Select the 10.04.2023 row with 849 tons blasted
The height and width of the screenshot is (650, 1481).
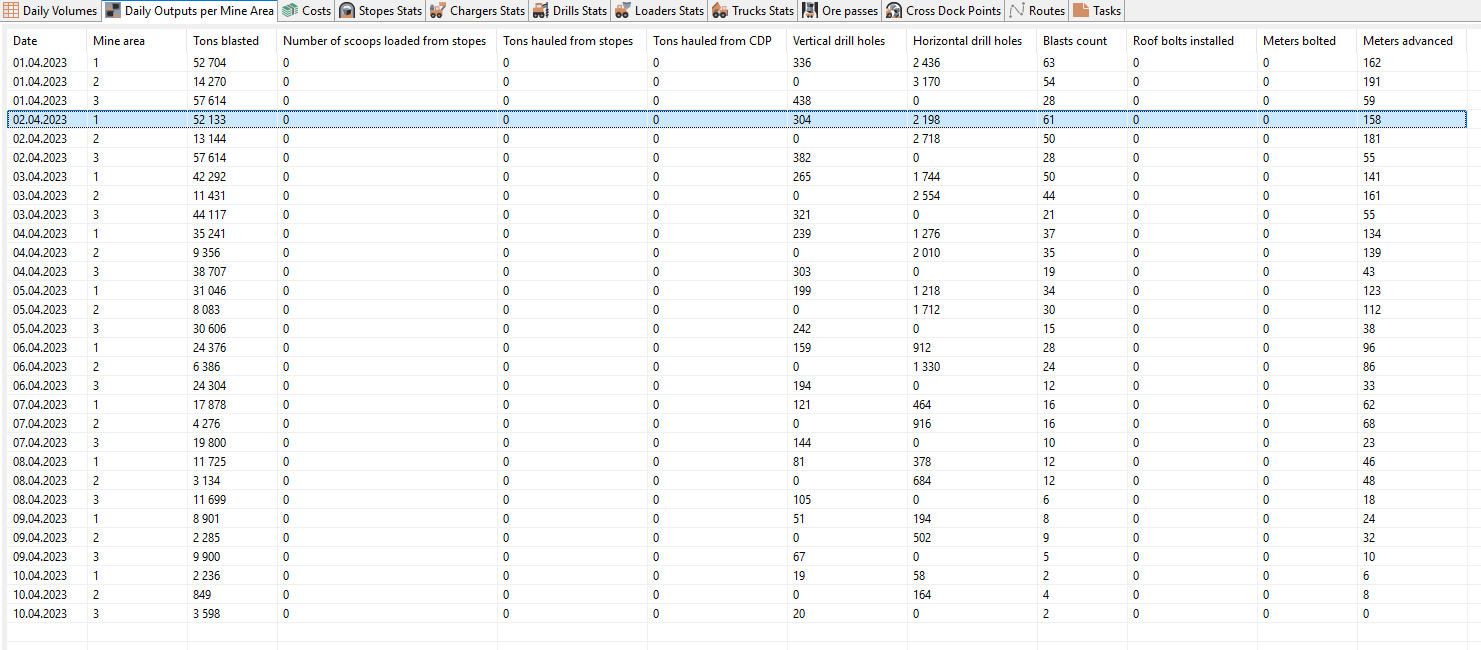tap(737, 594)
